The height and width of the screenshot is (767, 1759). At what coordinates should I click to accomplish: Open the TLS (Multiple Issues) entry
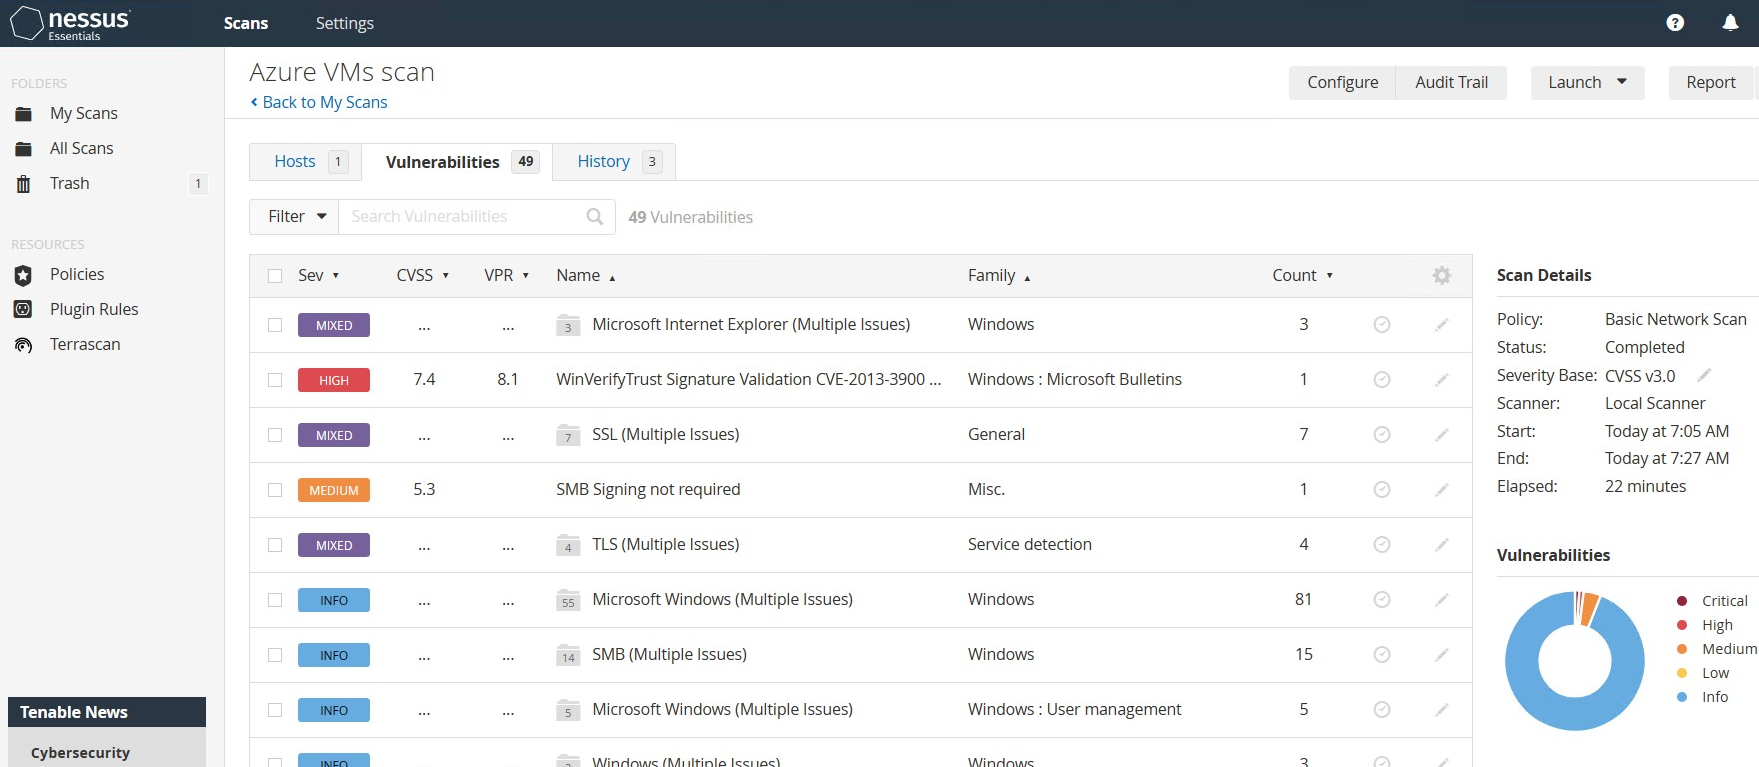tap(666, 545)
